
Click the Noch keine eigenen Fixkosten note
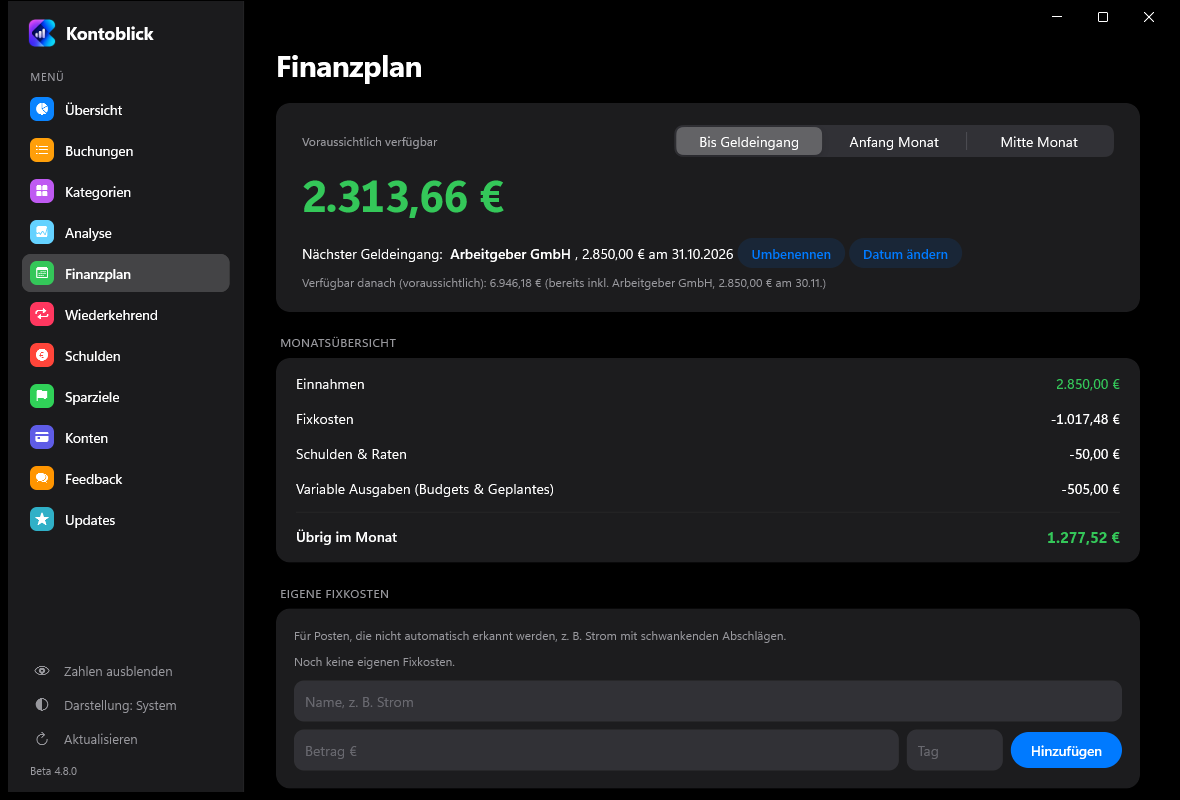tap(374, 662)
